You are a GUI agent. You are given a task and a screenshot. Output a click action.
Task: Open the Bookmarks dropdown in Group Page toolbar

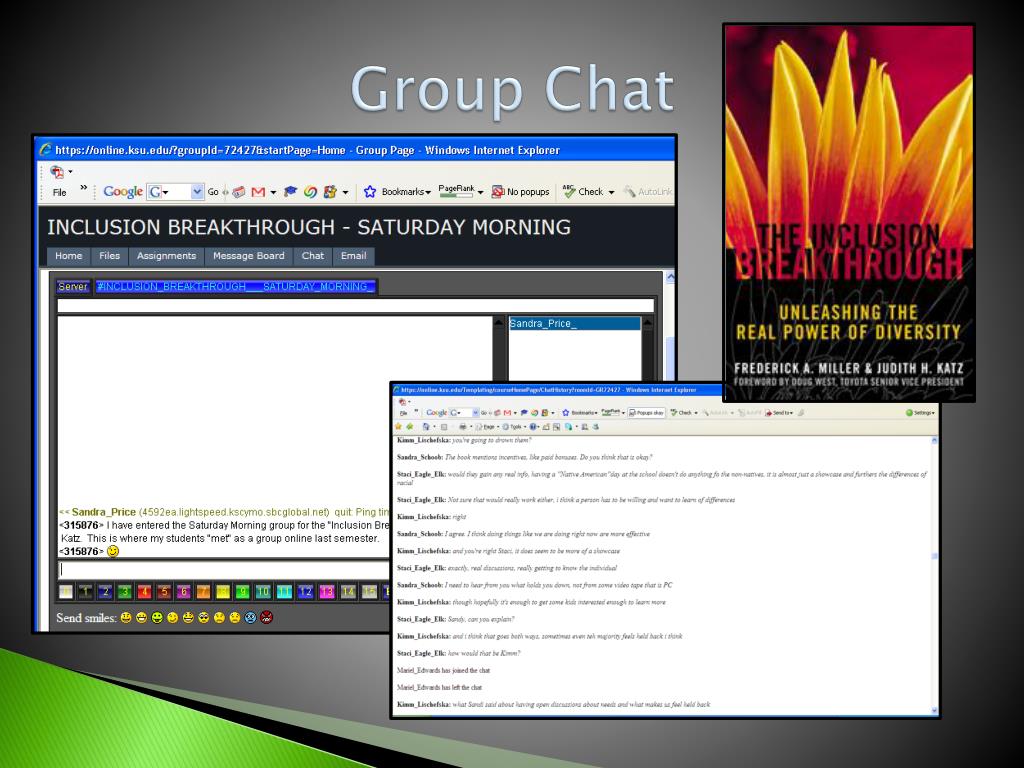428,192
